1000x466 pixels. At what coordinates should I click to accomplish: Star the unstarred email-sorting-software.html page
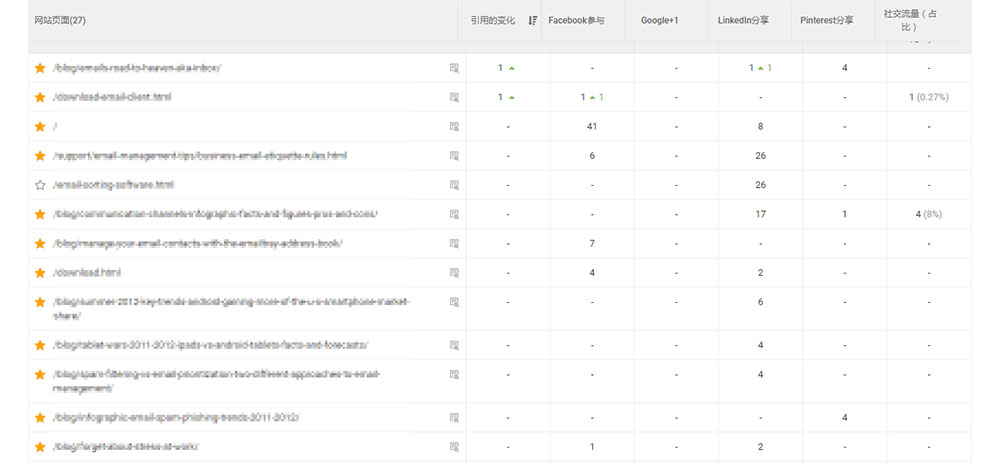(40, 185)
